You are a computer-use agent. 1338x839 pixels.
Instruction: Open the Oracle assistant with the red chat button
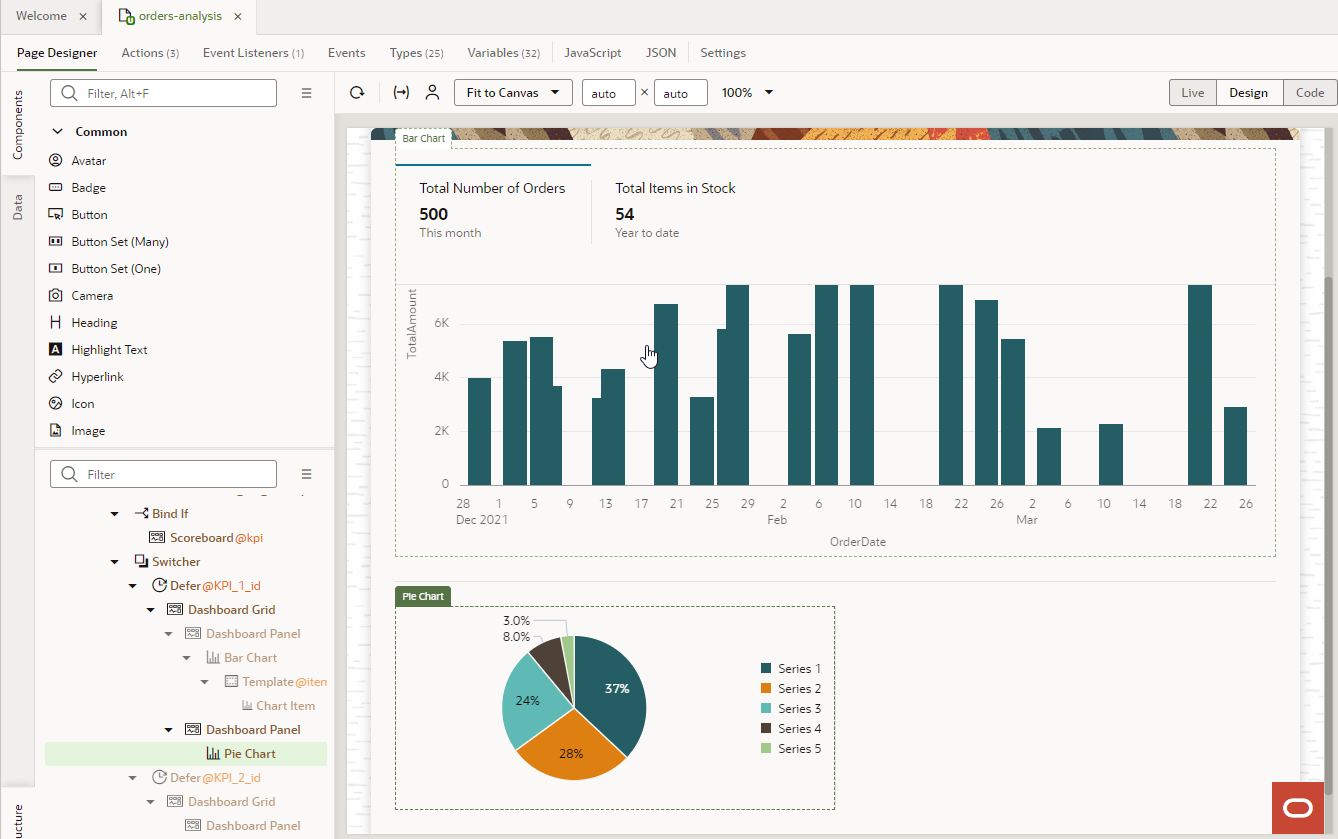pyautogui.click(x=1297, y=808)
